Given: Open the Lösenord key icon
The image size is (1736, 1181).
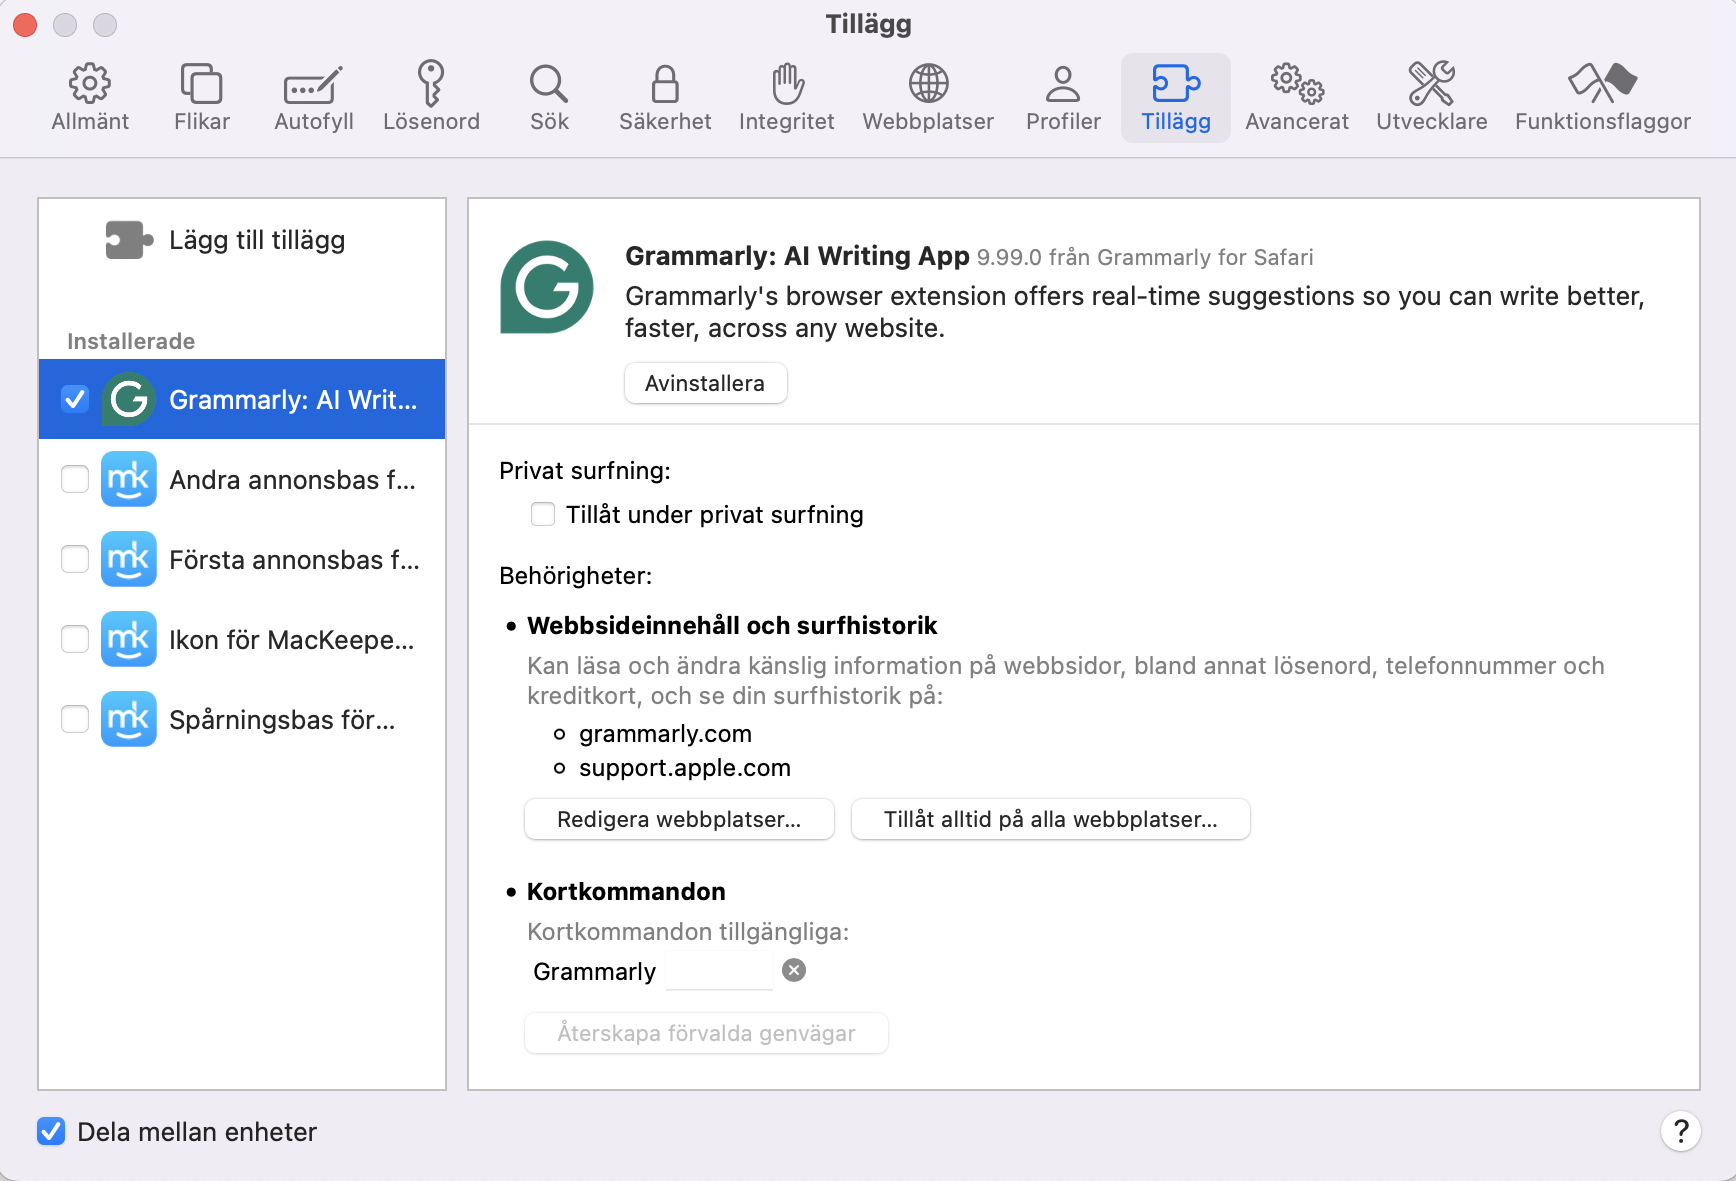Looking at the screenshot, I should coord(431,83).
